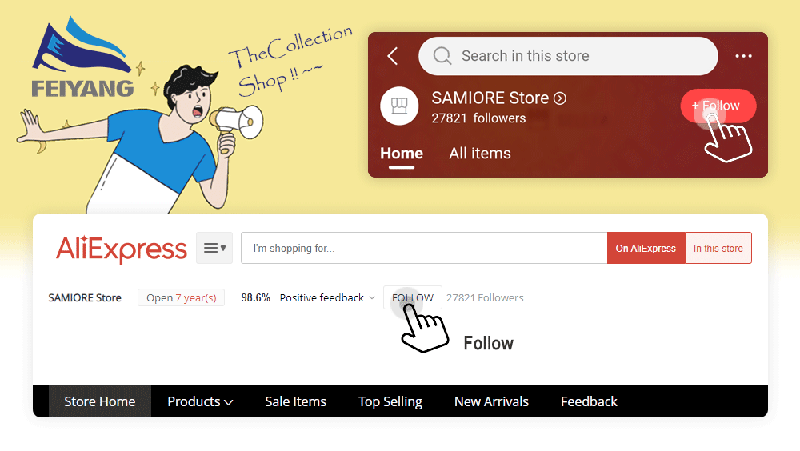
Task: Click the magnifier icon in the store search
Action: [x=442, y=56]
